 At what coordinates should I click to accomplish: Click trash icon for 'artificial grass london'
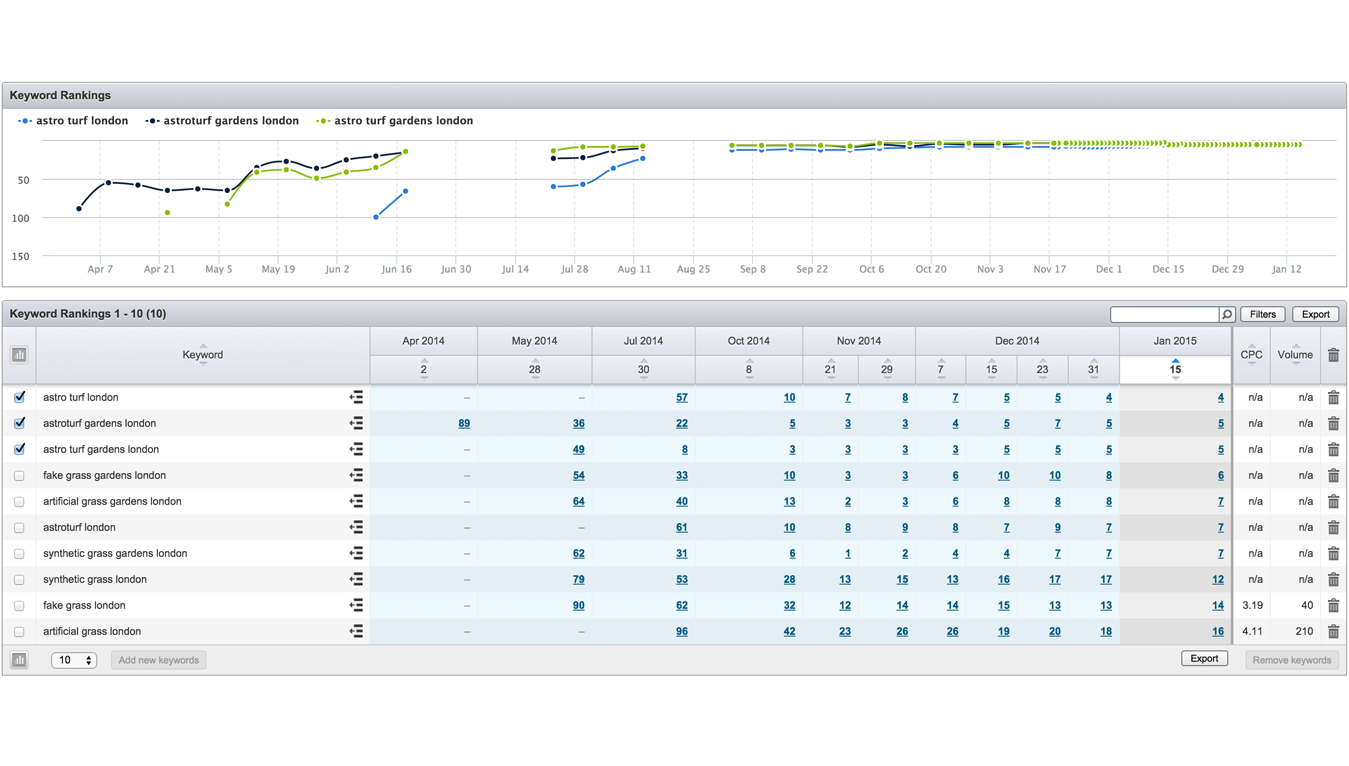(1333, 632)
